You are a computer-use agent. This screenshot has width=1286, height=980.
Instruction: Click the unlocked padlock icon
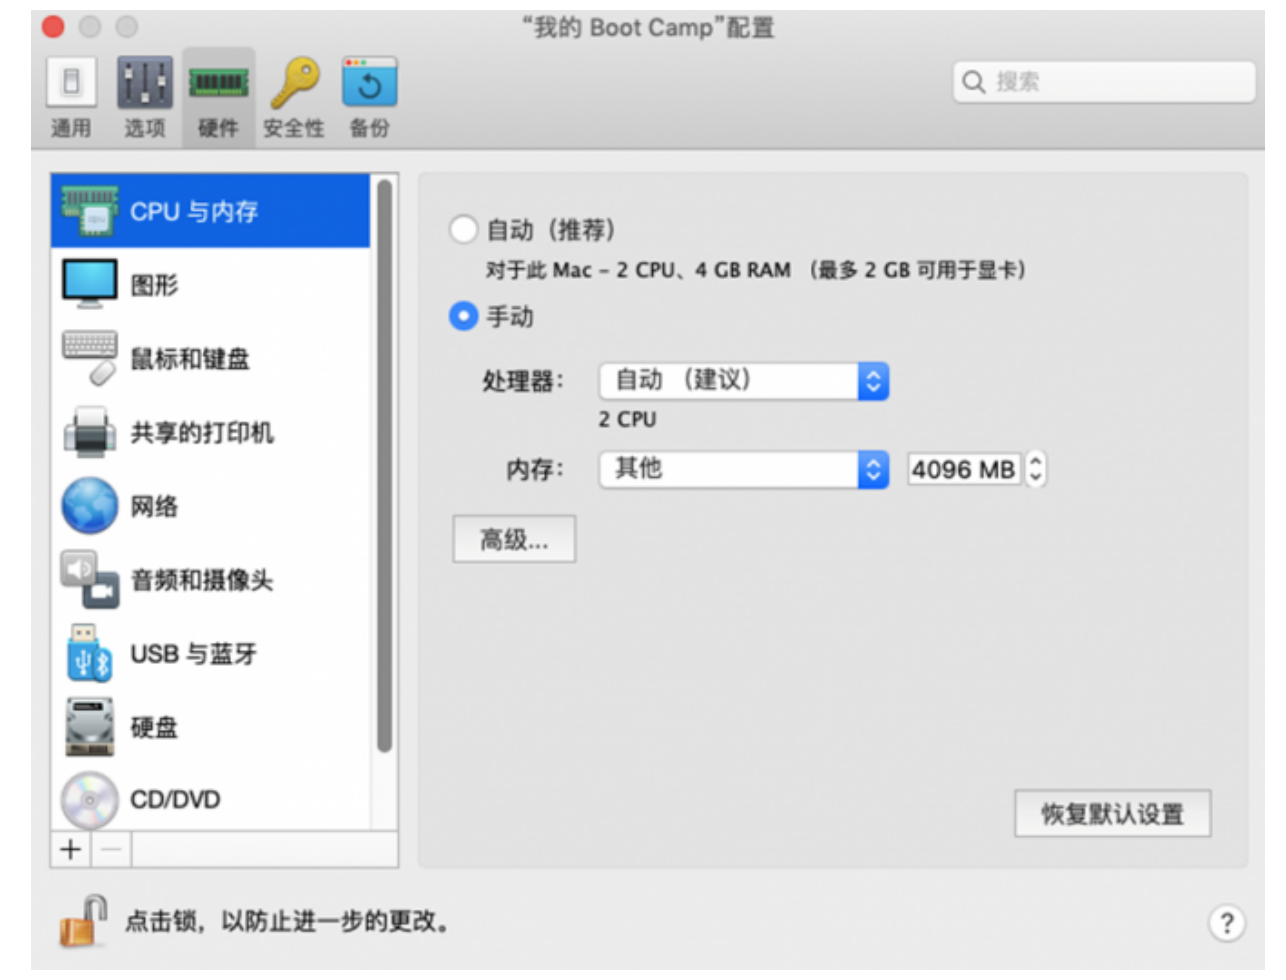[84, 921]
